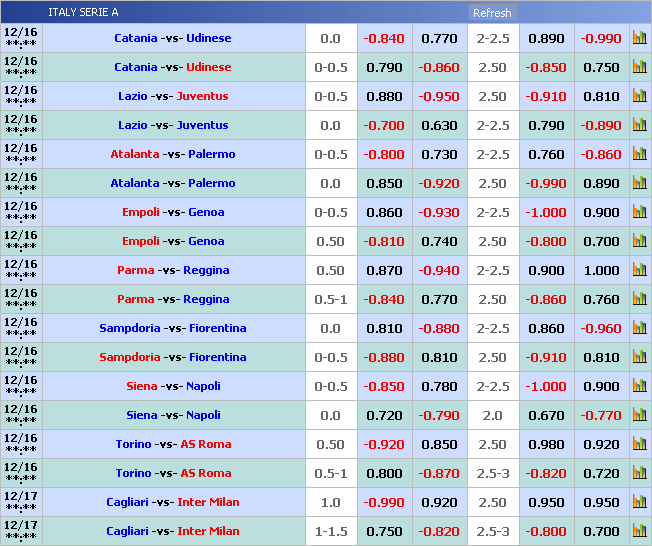Open chart icon for Empoli-Genoa 0.50 handicap row

tap(639, 242)
